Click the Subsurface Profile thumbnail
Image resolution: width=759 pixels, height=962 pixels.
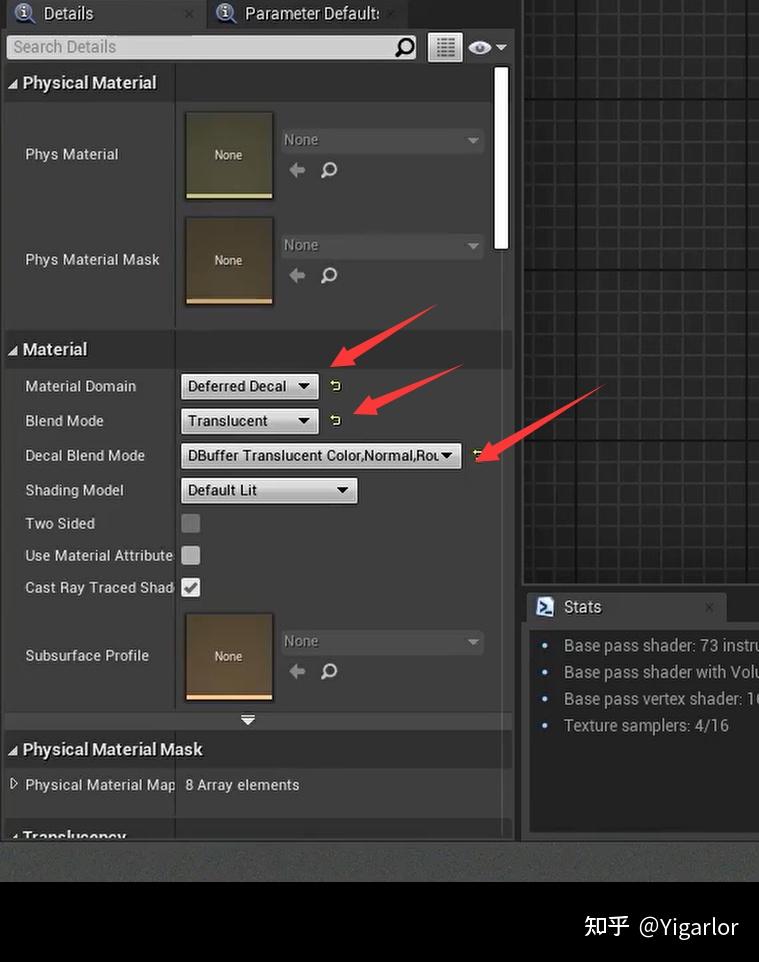pyautogui.click(x=229, y=656)
